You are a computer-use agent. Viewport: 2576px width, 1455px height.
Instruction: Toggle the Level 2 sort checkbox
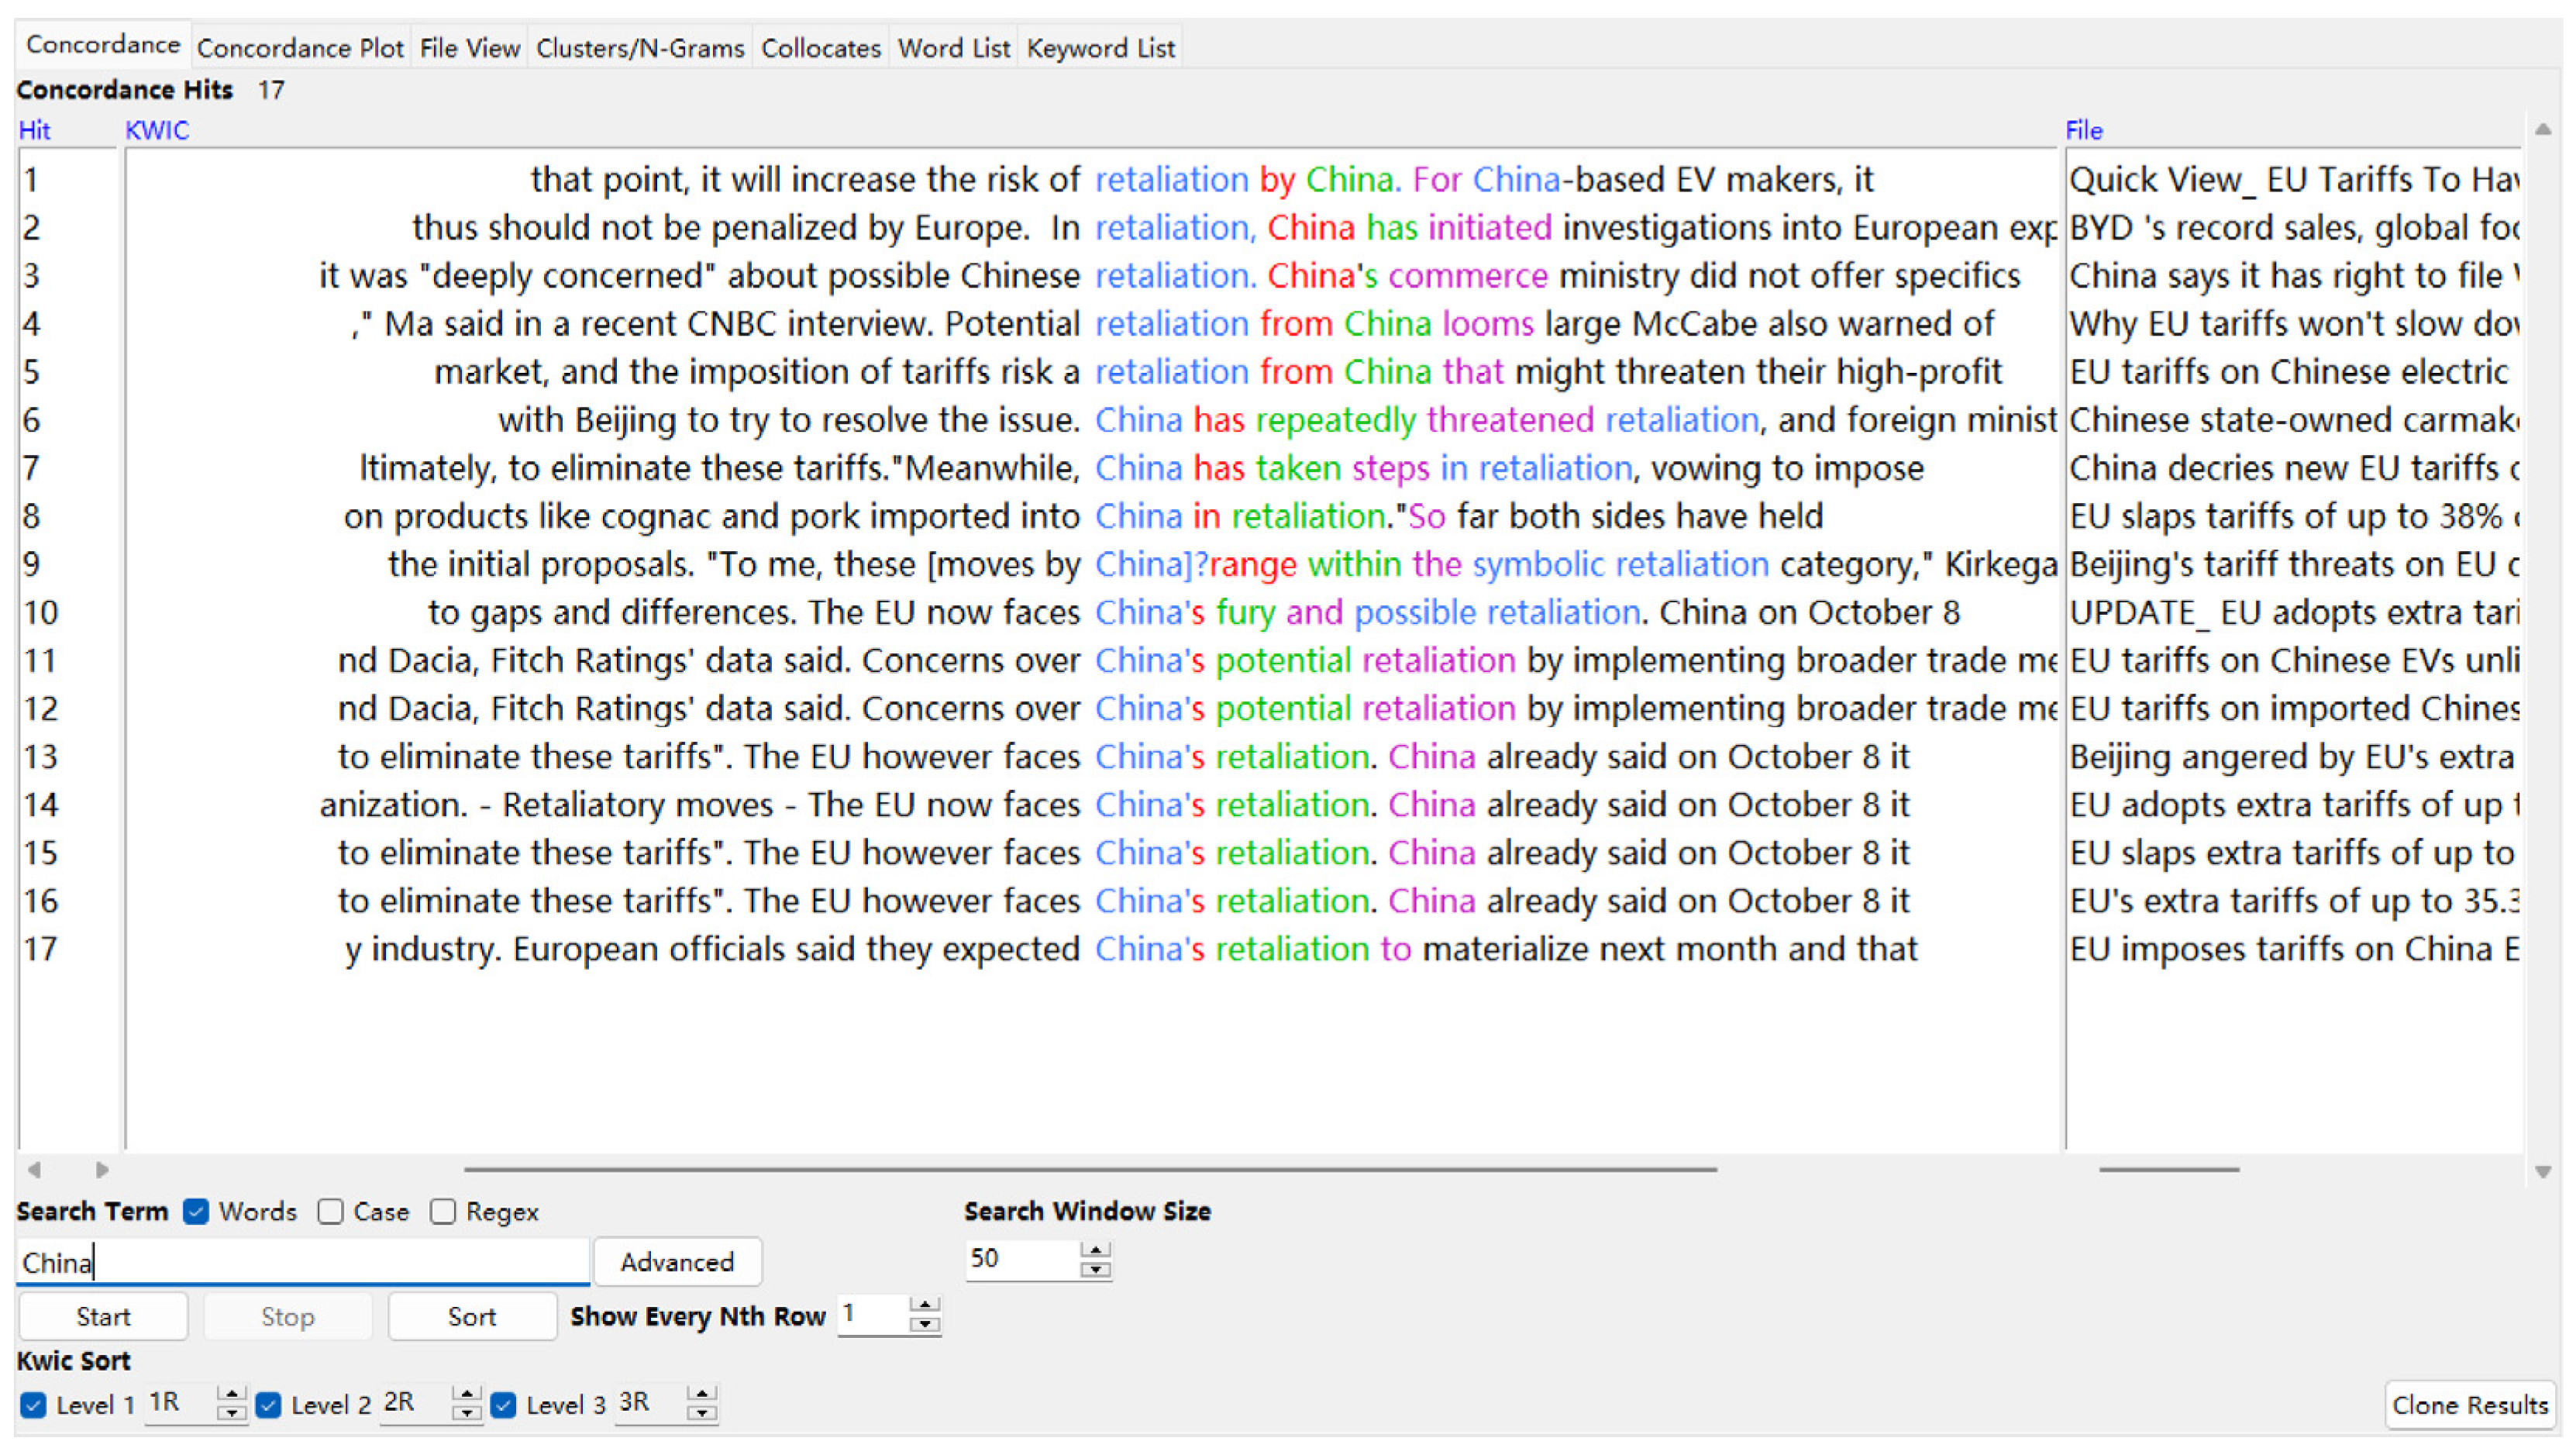(x=268, y=1405)
